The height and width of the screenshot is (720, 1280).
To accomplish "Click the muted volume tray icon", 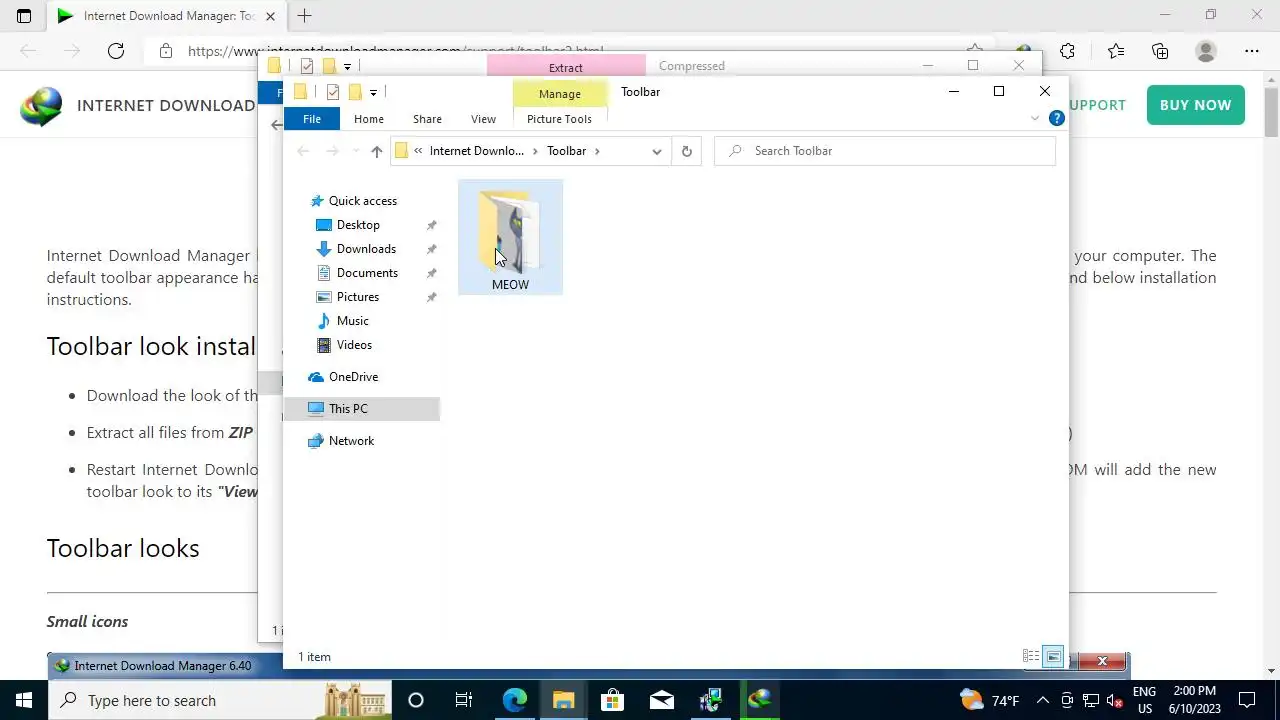I will pos(1115,700).
